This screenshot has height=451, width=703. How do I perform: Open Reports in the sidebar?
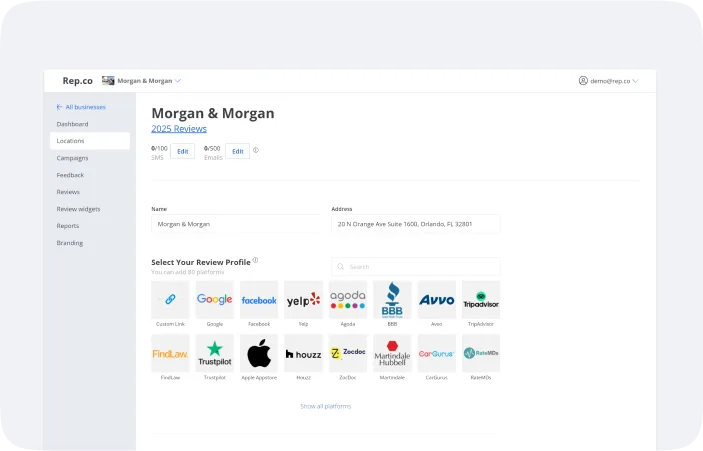click(68, 226)
